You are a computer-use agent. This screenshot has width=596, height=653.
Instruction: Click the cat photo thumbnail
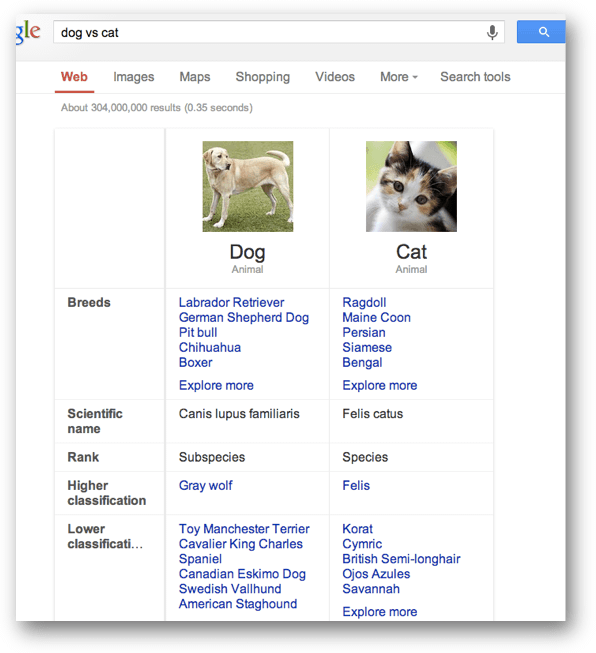(411, 186)
